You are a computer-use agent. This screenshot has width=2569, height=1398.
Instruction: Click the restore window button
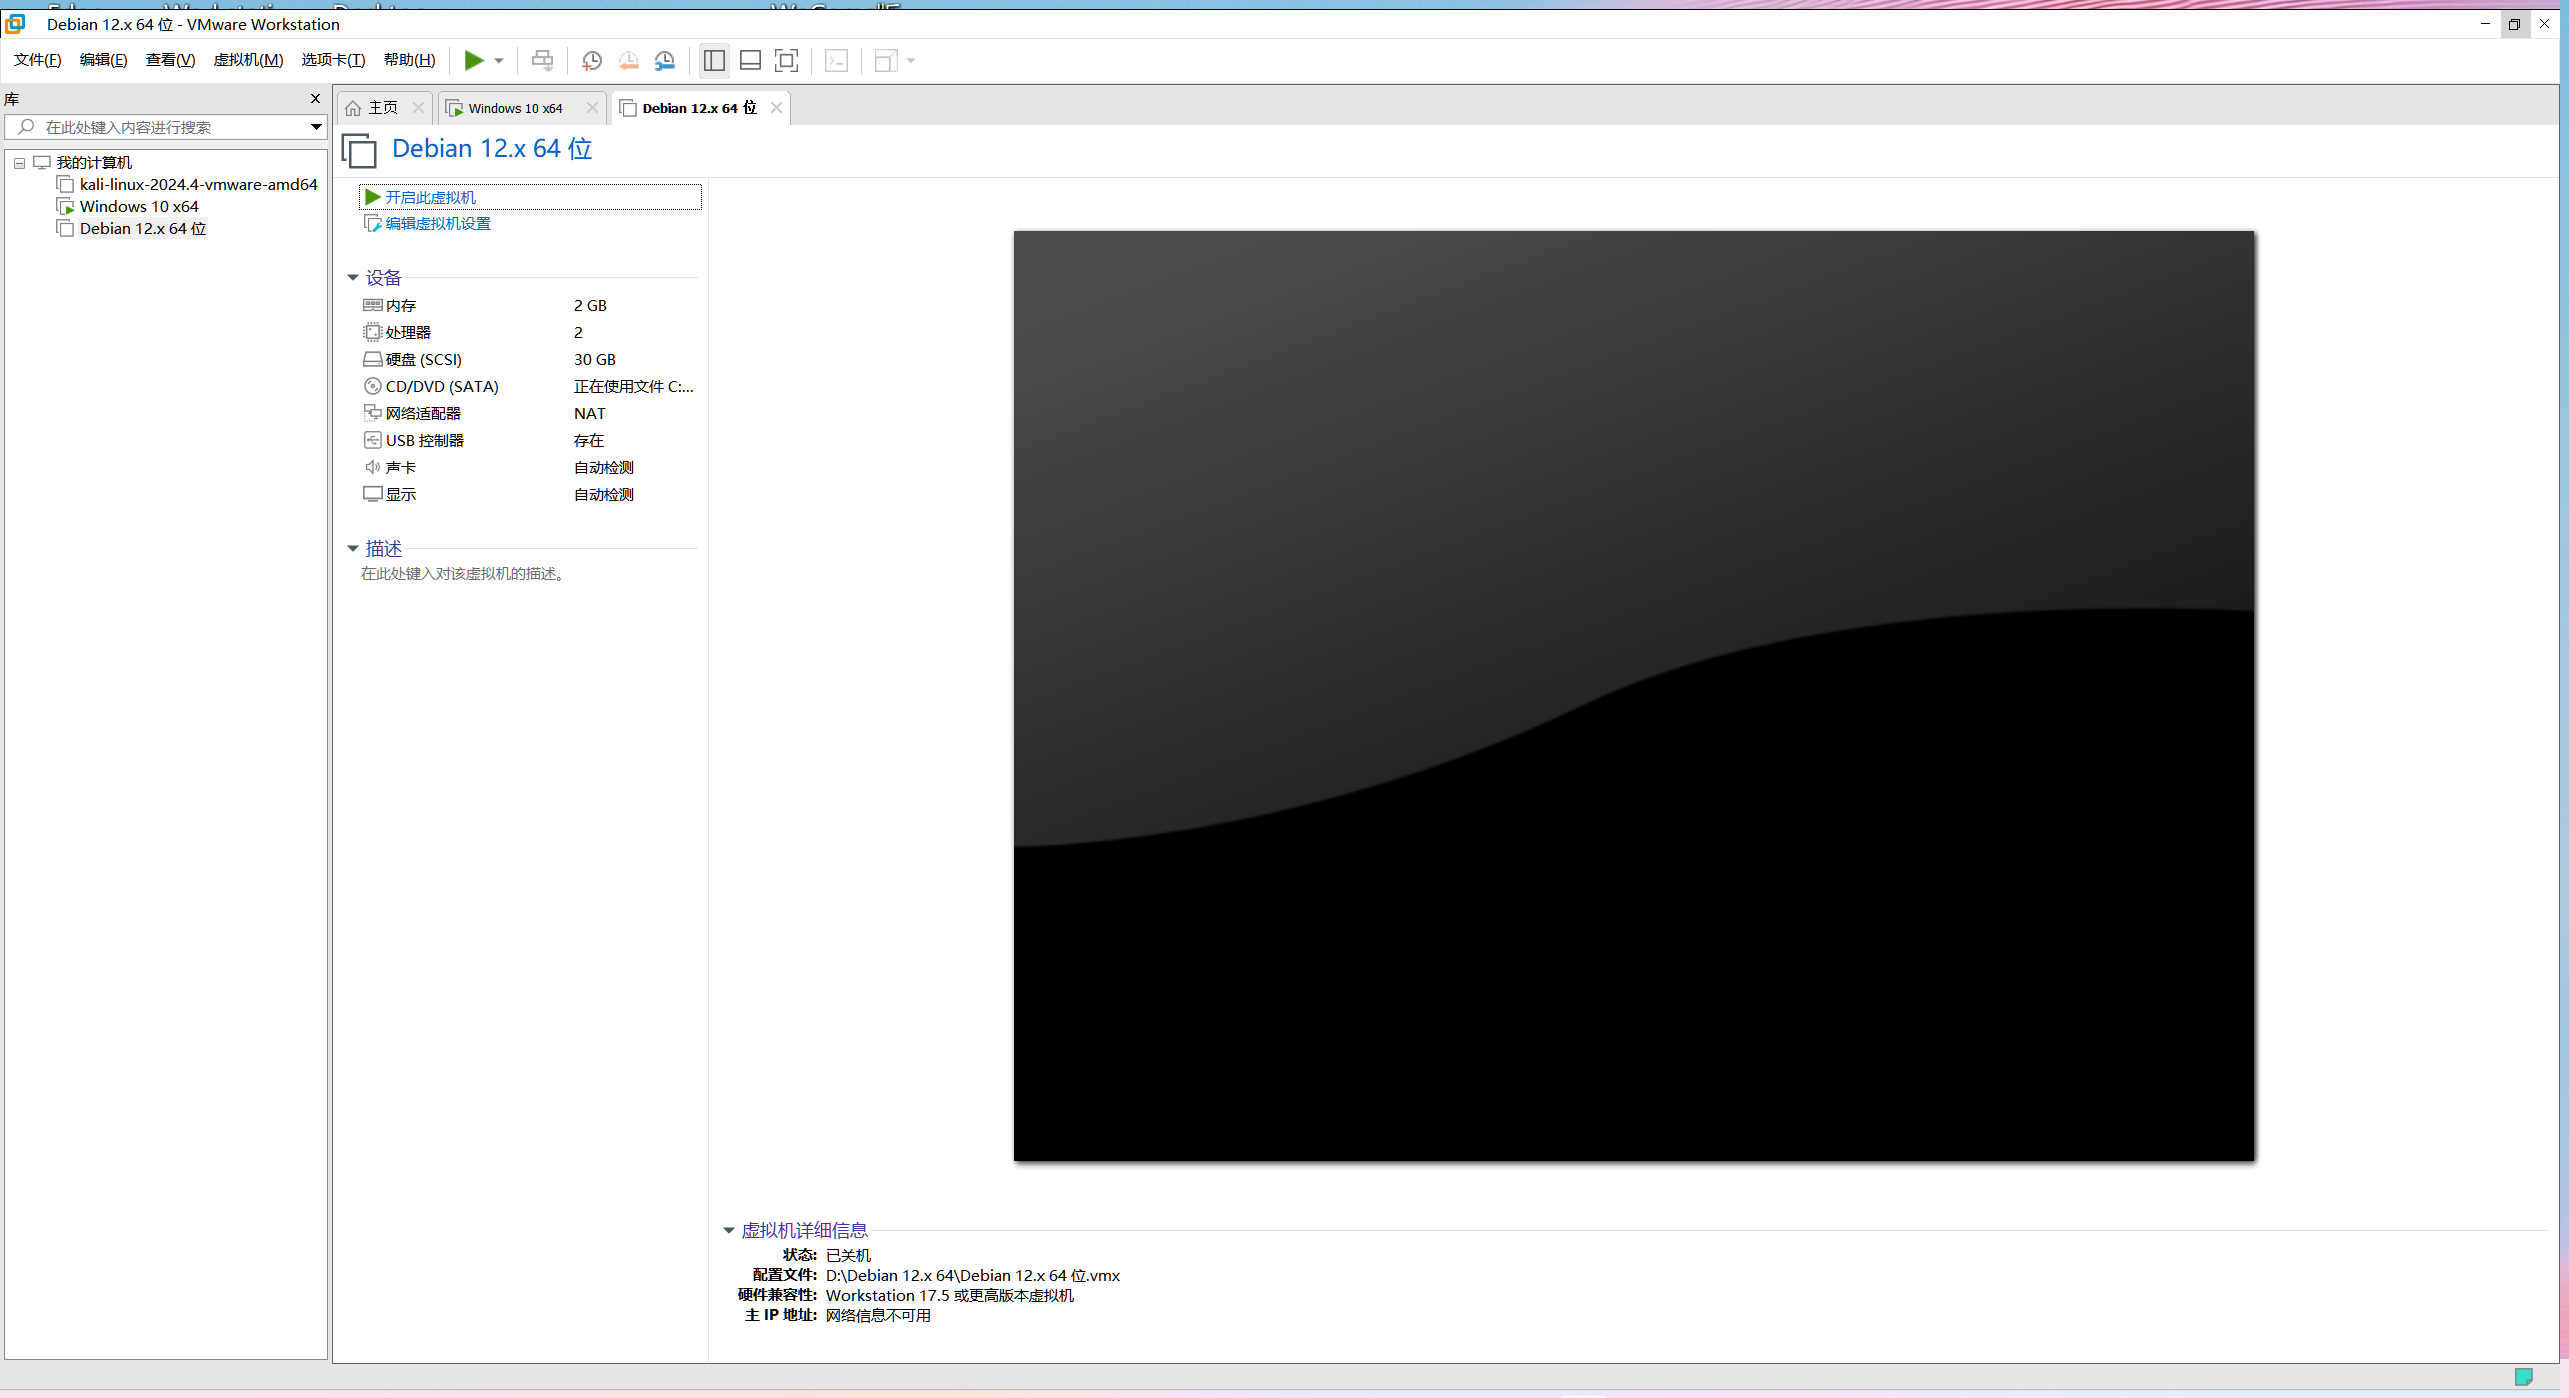[2514, 24]
